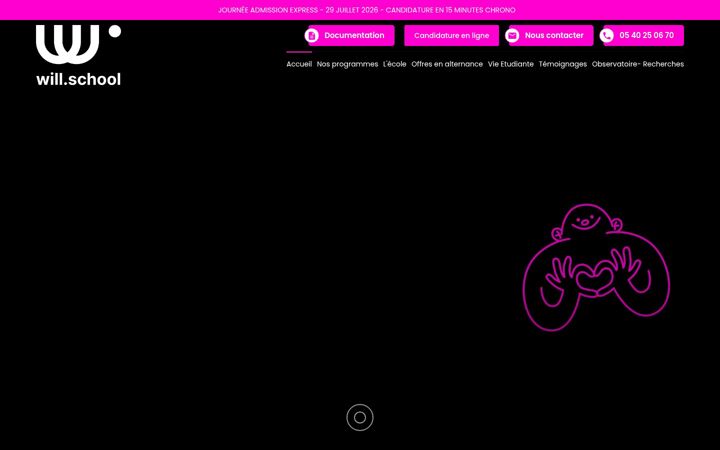Open the L'école menu
This screenshot has height=450, width=720.
click(394, 64)
